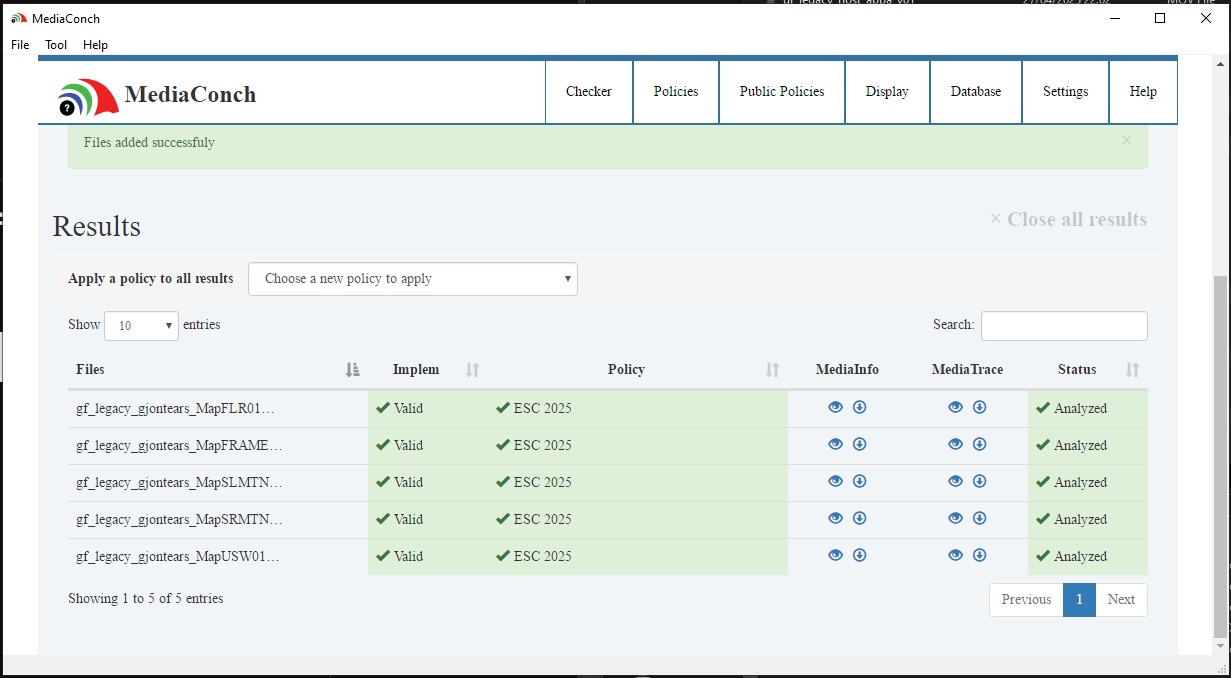The height and width of the screenshot is (678, 1231).
Task: Open the Show entries count dropdown
Action: point(141,326)
